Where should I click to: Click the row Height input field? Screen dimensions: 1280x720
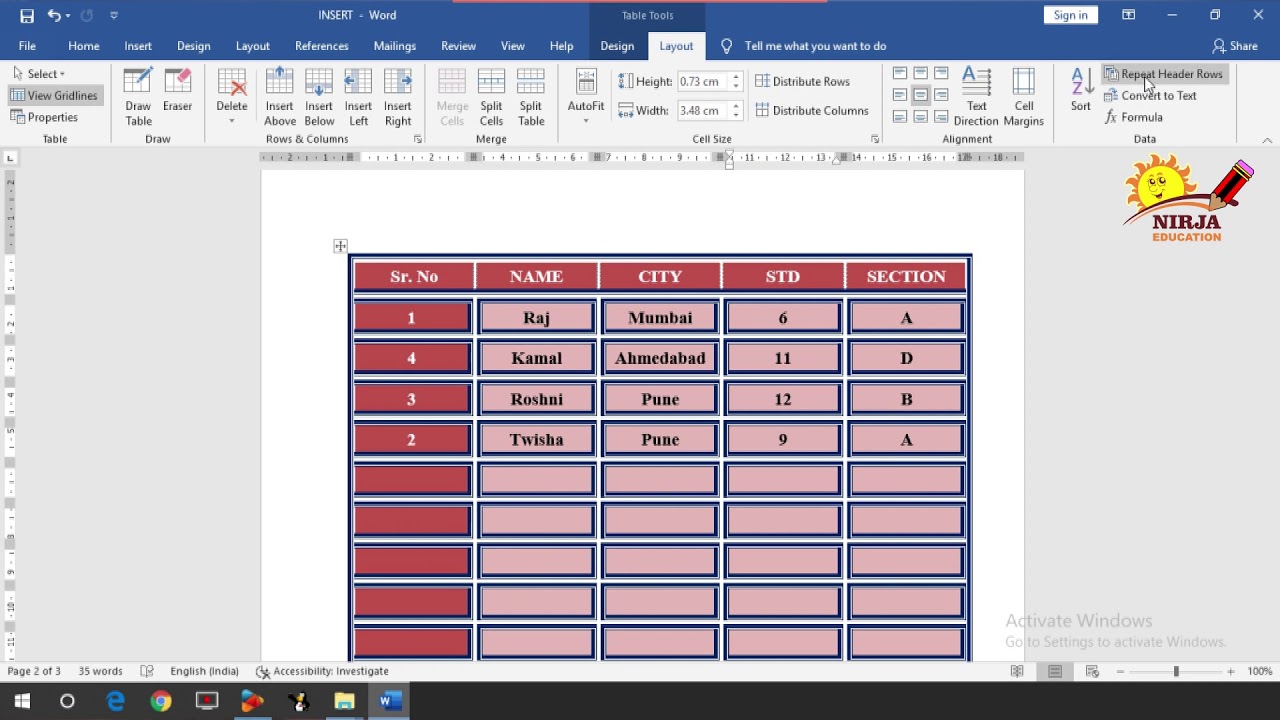[702, 82]
